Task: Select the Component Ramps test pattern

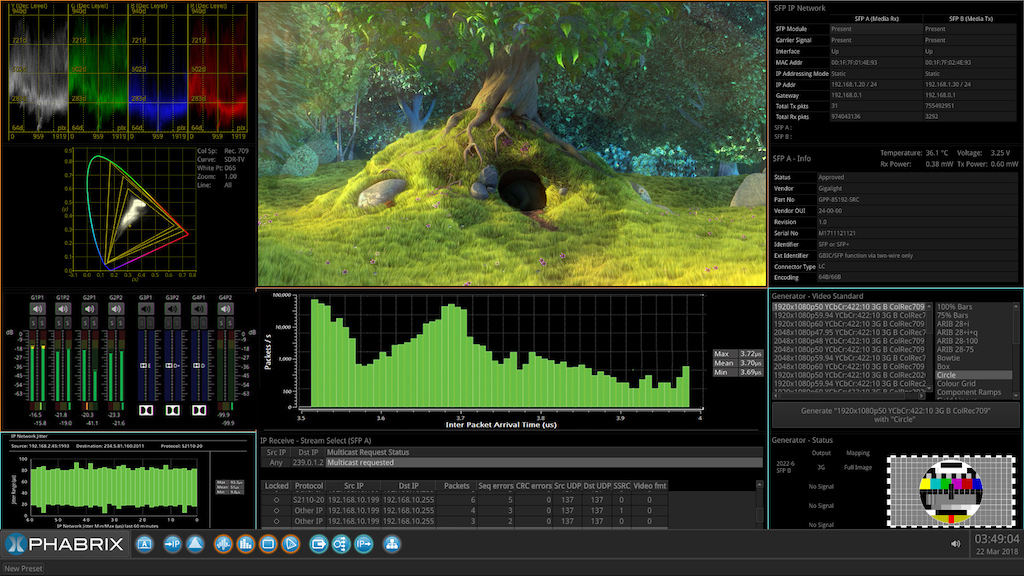Action: coord(969,392)
